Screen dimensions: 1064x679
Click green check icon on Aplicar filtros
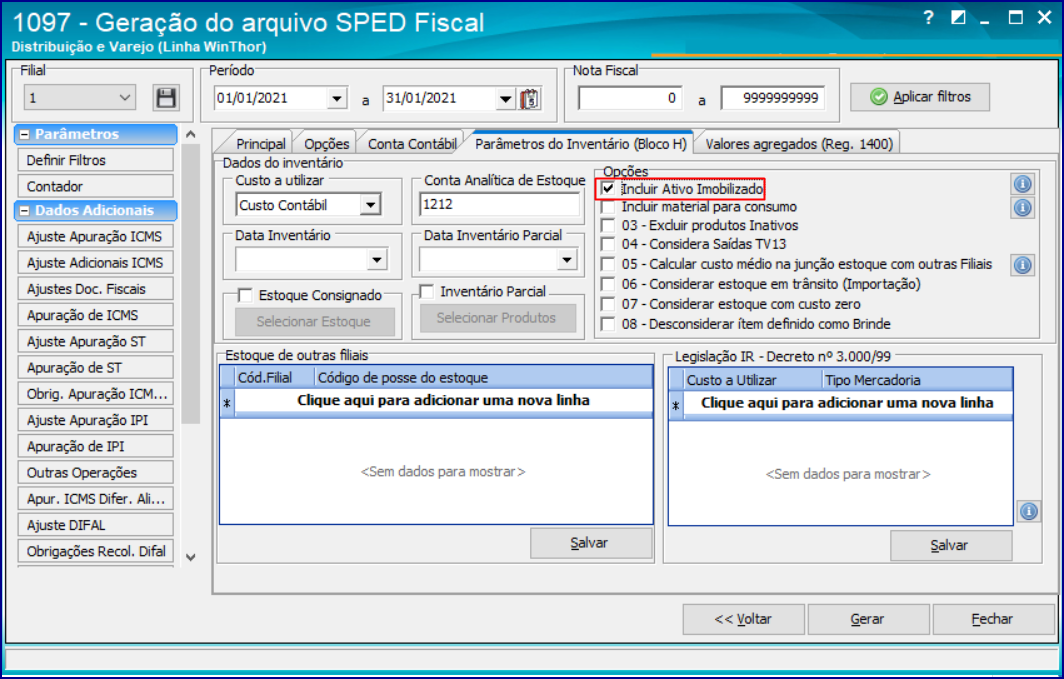pos(879,97)
